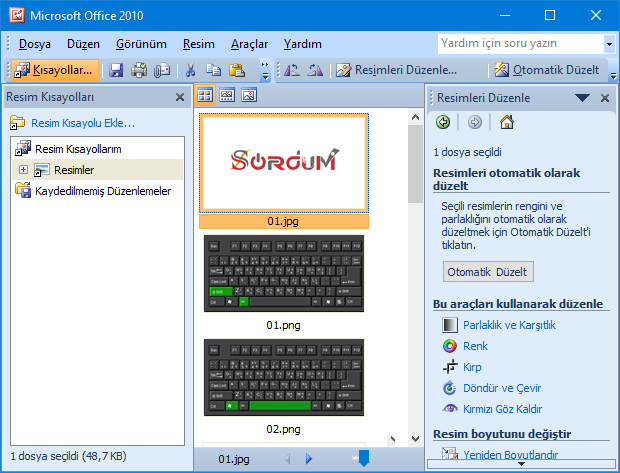Click the 01.jpg file name label under thumbnail
Viewport: 620px width, 473px height.
click(284, 221)
